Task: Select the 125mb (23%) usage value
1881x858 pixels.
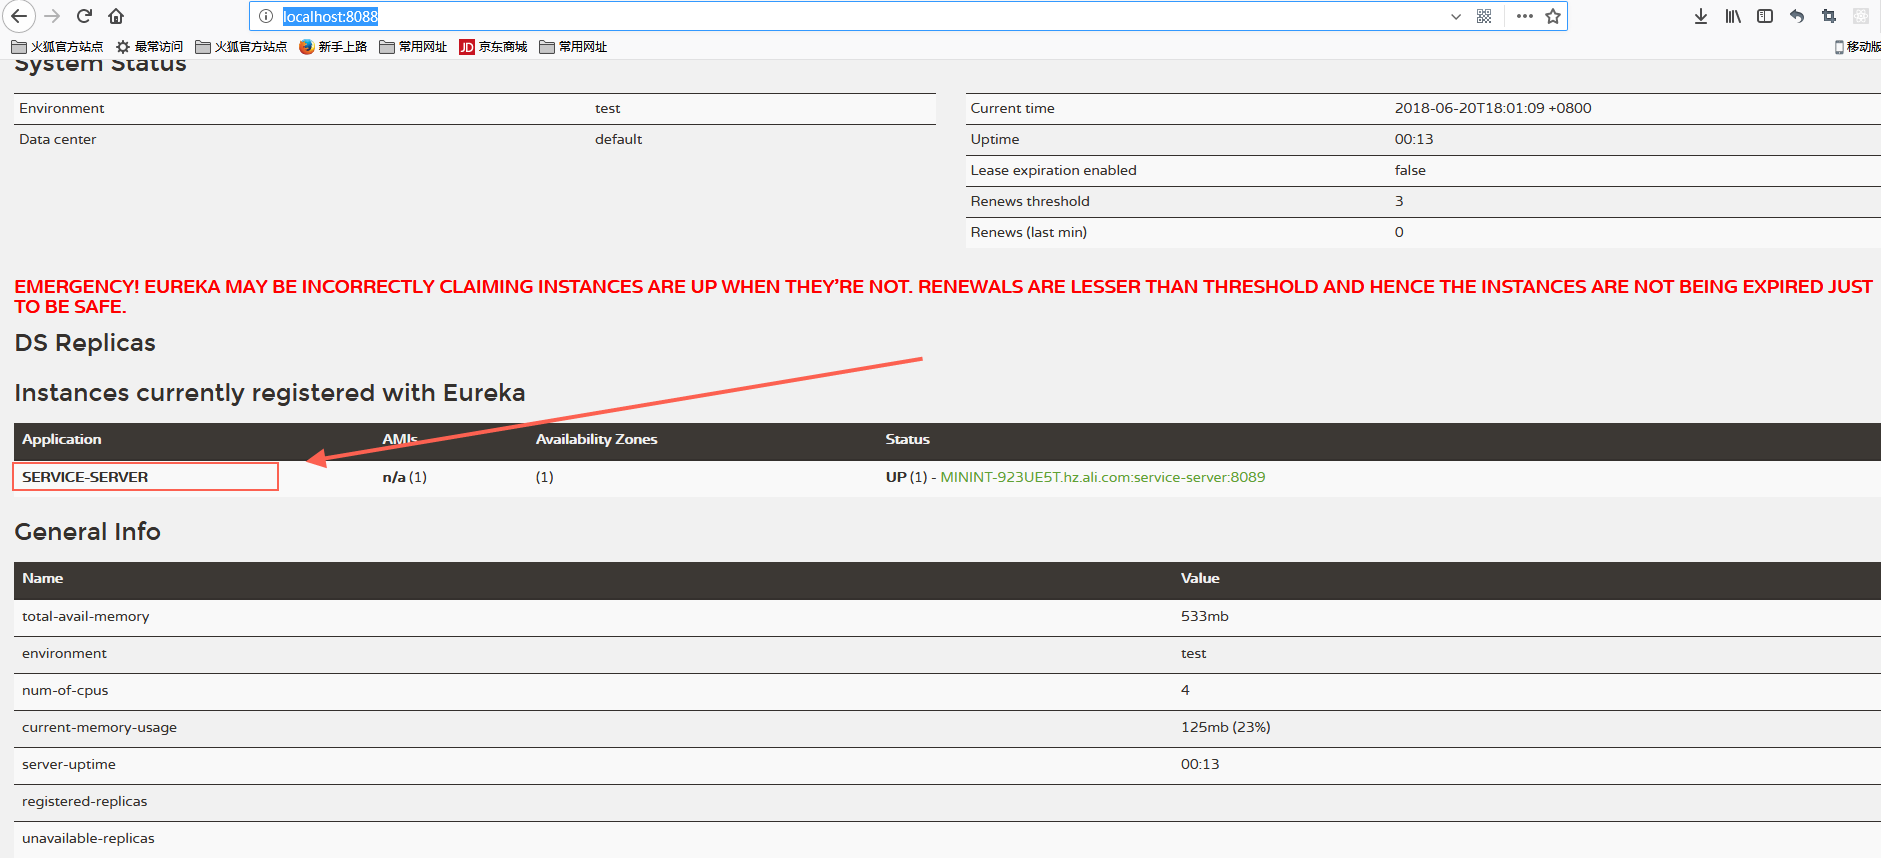Action: click(x=1225, y=727)
